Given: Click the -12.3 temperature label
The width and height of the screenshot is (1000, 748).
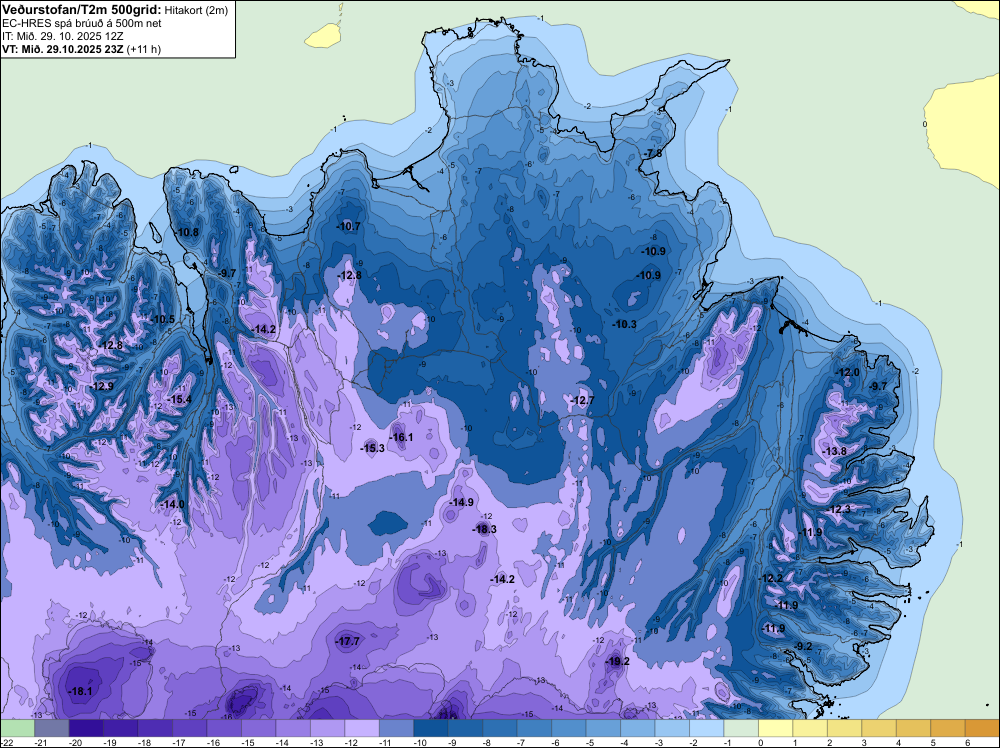Looking at the screenshot, I should click(x=839, y=510).
